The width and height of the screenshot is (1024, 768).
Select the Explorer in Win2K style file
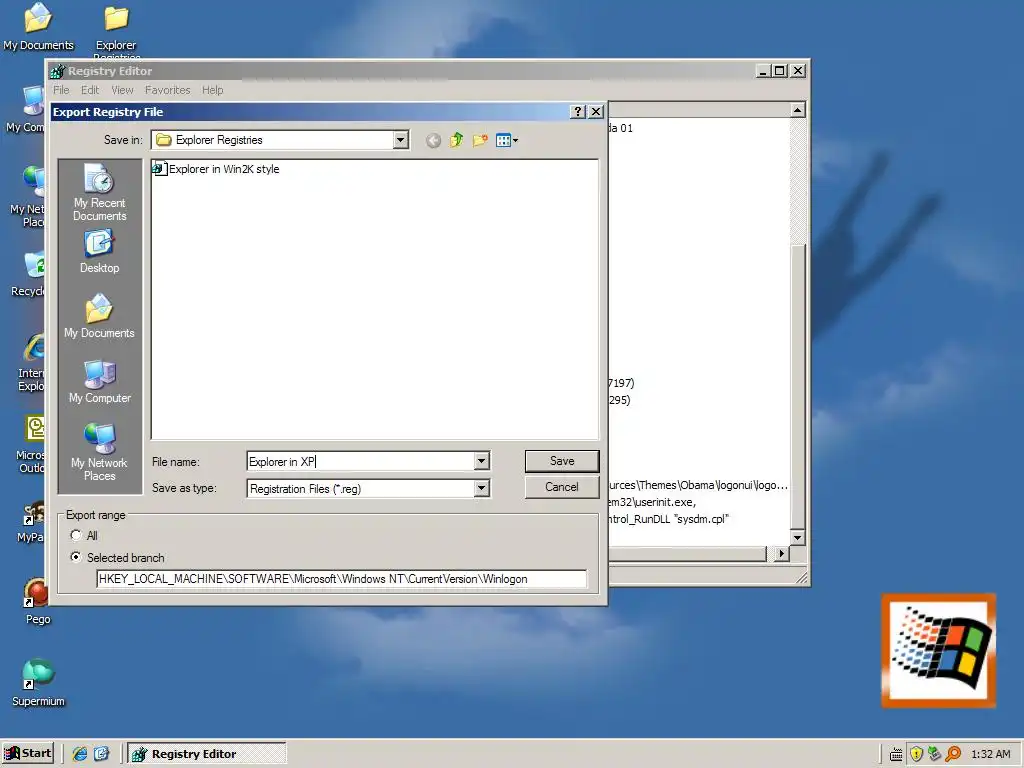(x=216, y=169)
